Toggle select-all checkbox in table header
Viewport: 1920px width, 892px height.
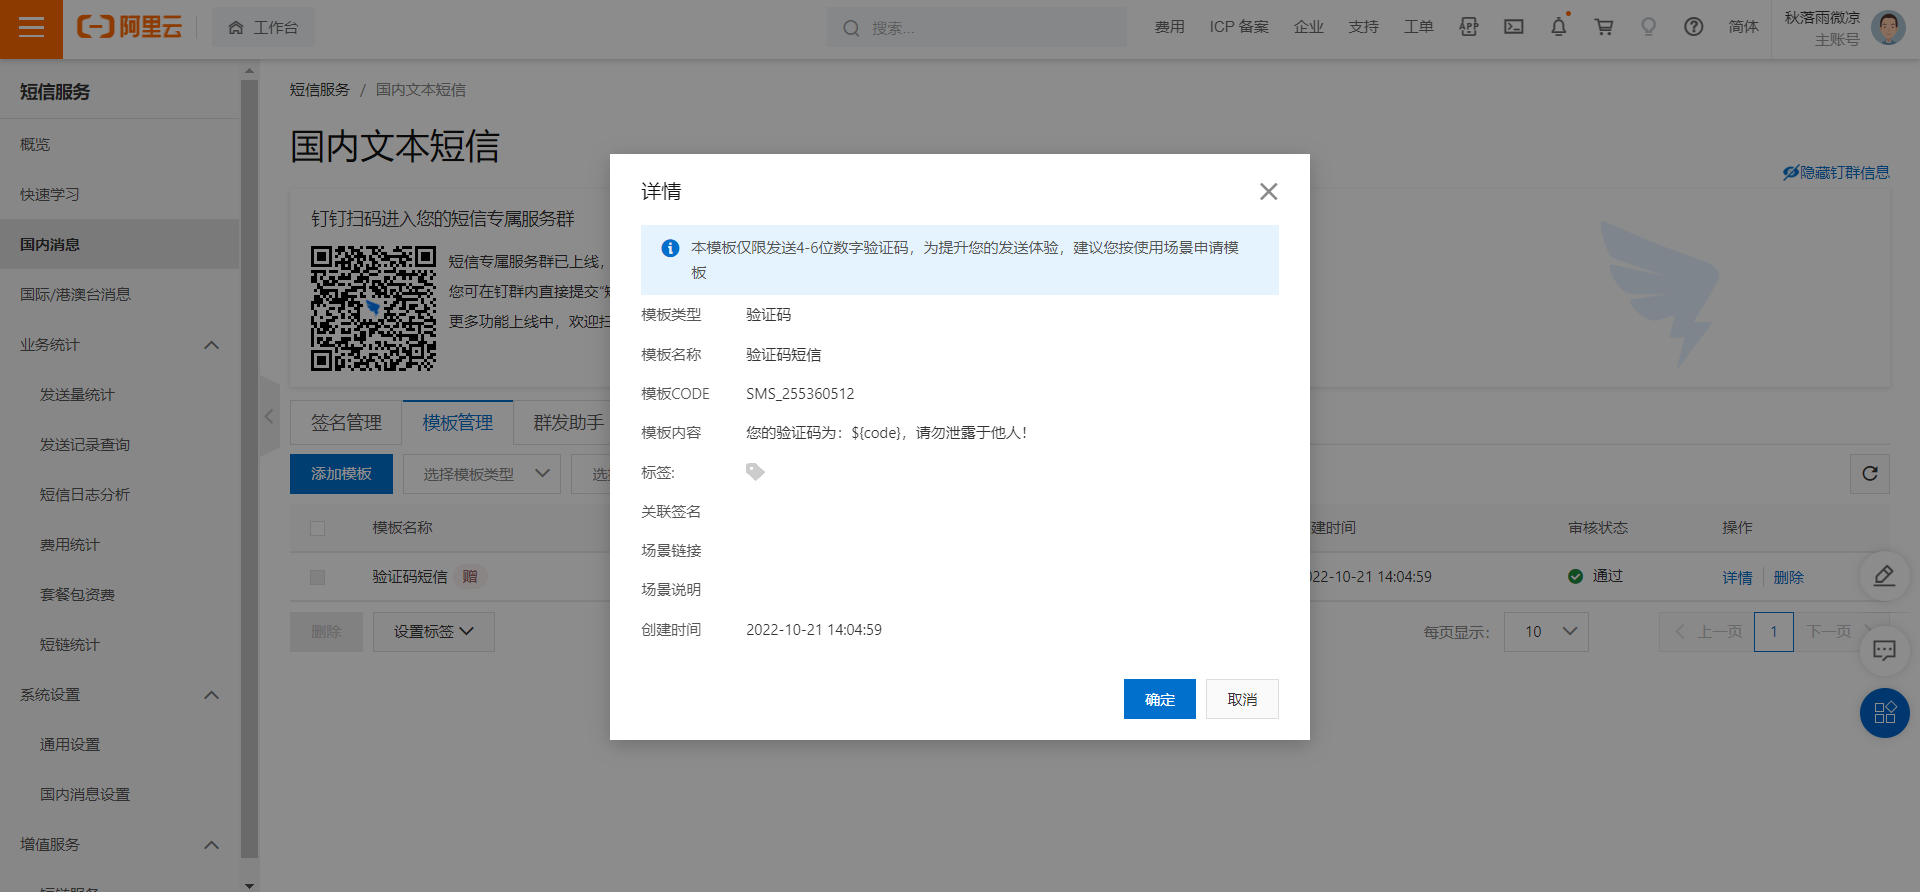(318, 528)
